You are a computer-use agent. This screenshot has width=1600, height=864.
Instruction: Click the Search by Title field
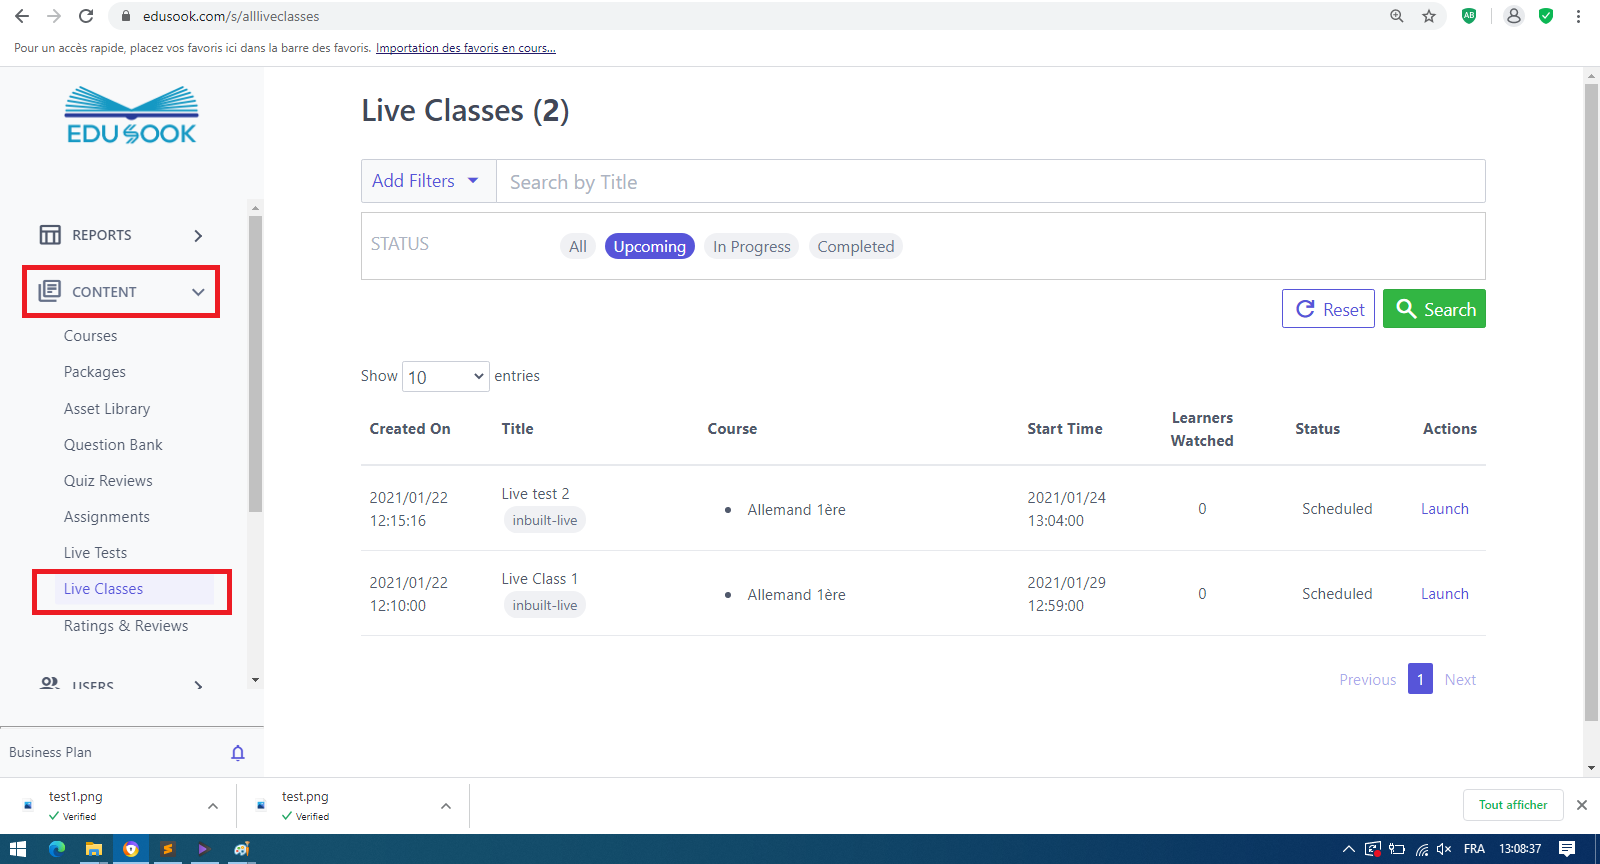tap(990, 182)
